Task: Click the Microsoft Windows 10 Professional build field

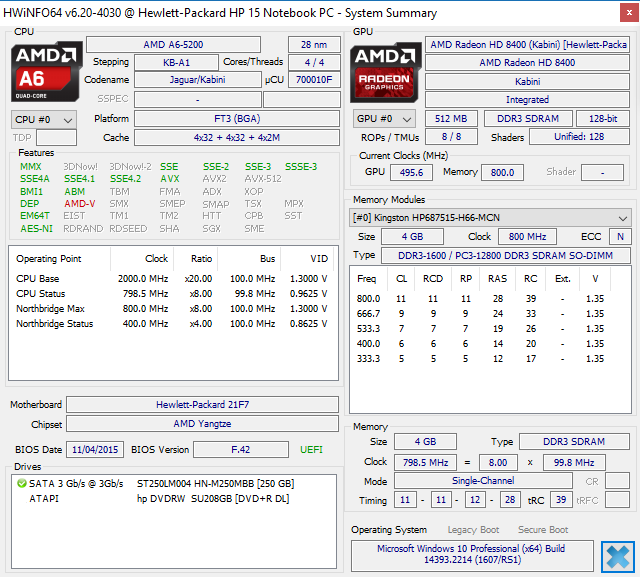Action: click(472, 556)
